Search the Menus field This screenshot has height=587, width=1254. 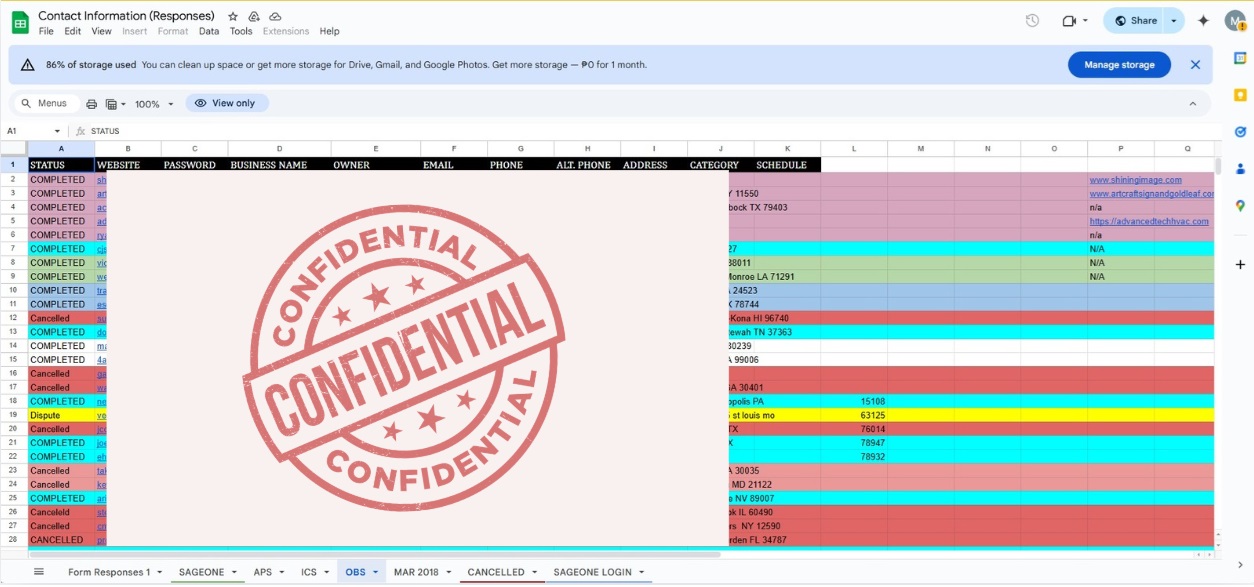click(45, 103)
